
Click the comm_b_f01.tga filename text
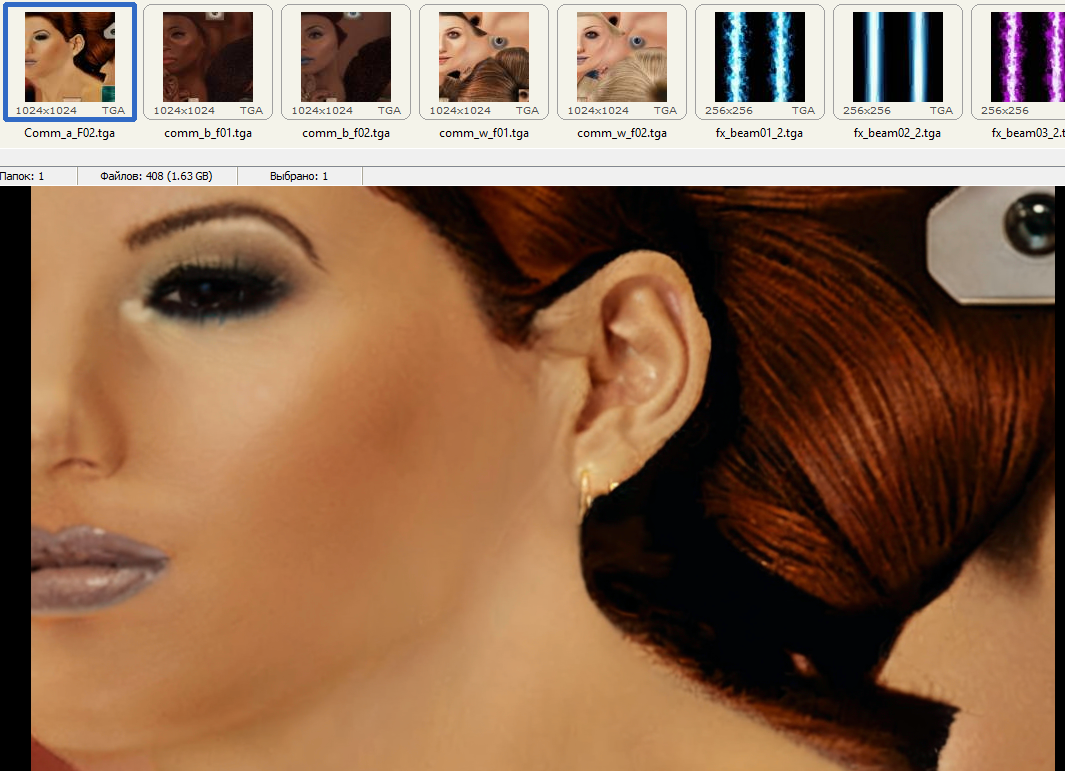click(208, 132)
